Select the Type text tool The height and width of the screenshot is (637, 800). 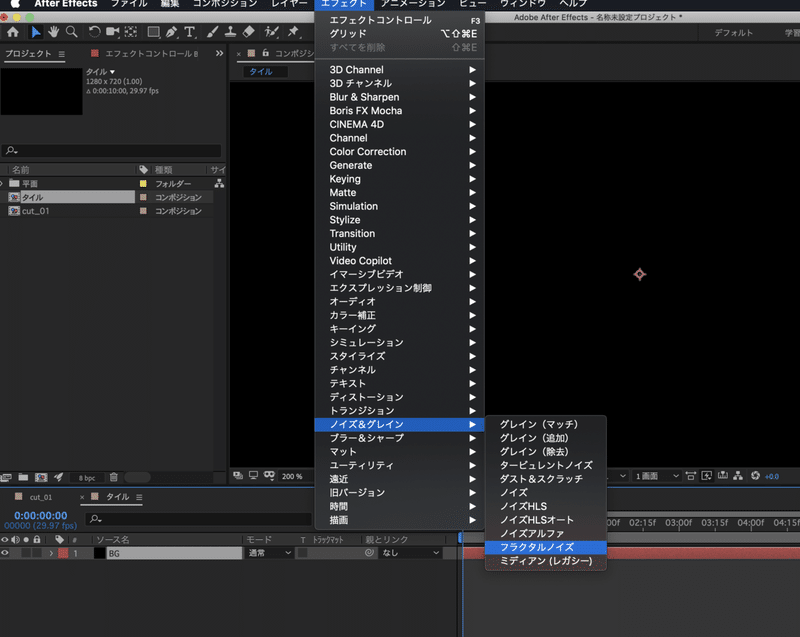pyautogui.click(x=190, y=32)
